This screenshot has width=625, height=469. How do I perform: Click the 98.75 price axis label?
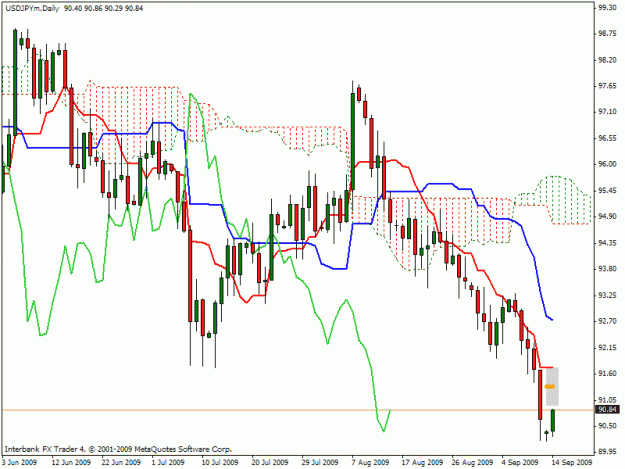[607, 34]
